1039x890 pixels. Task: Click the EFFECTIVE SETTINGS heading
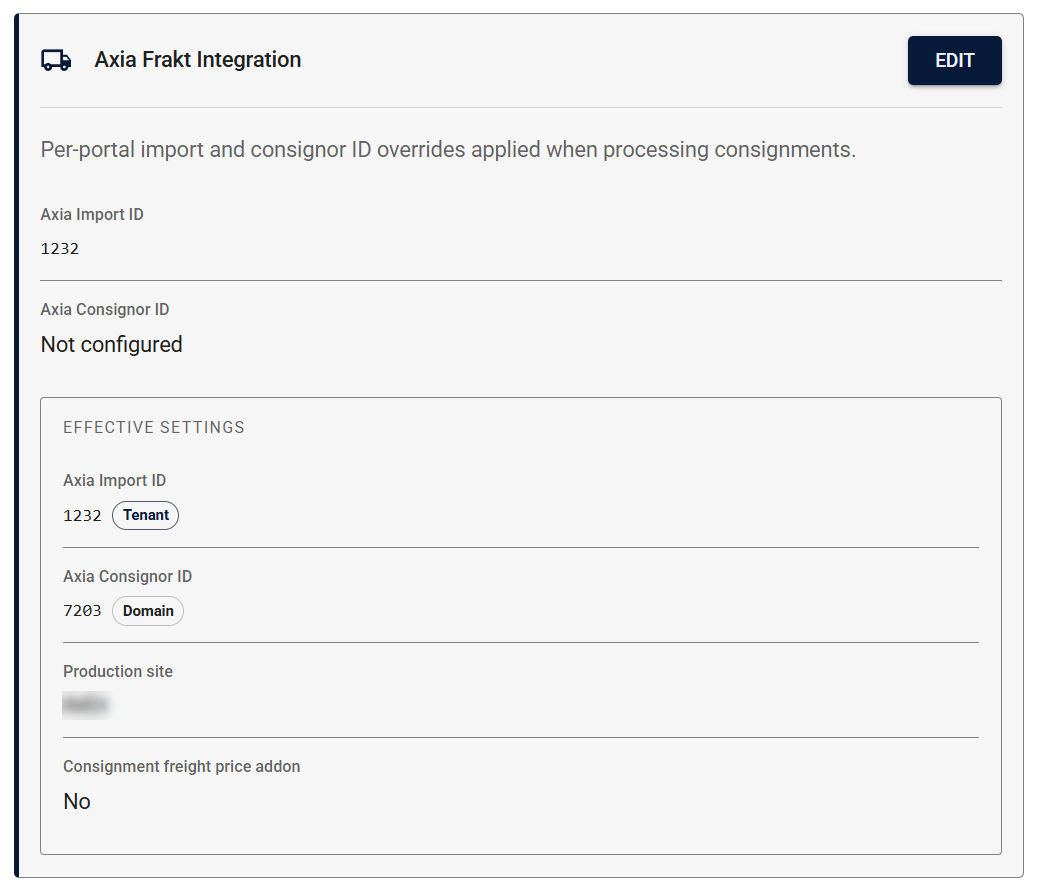tap(154, 427)
